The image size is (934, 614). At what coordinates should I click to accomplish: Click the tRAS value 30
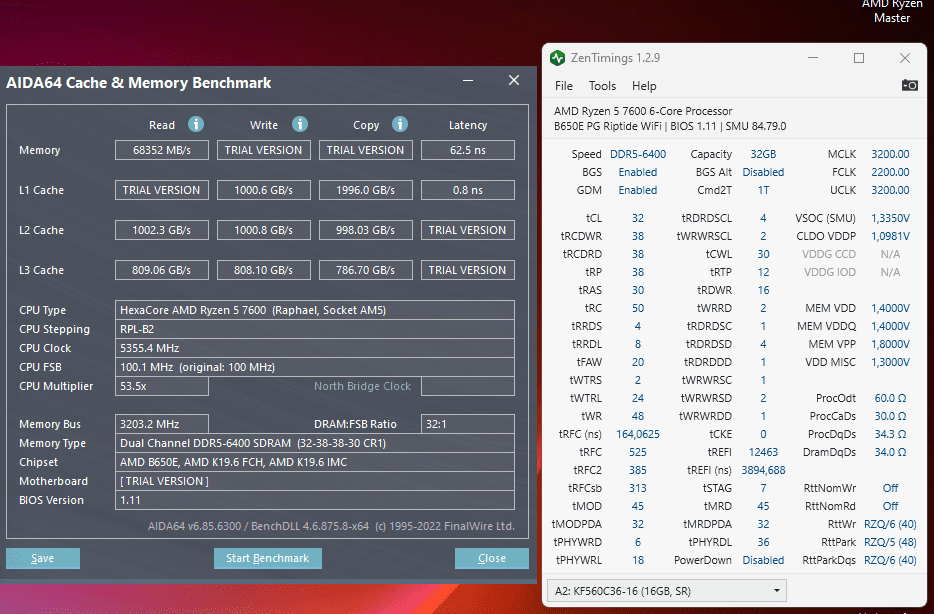point(638,290)
